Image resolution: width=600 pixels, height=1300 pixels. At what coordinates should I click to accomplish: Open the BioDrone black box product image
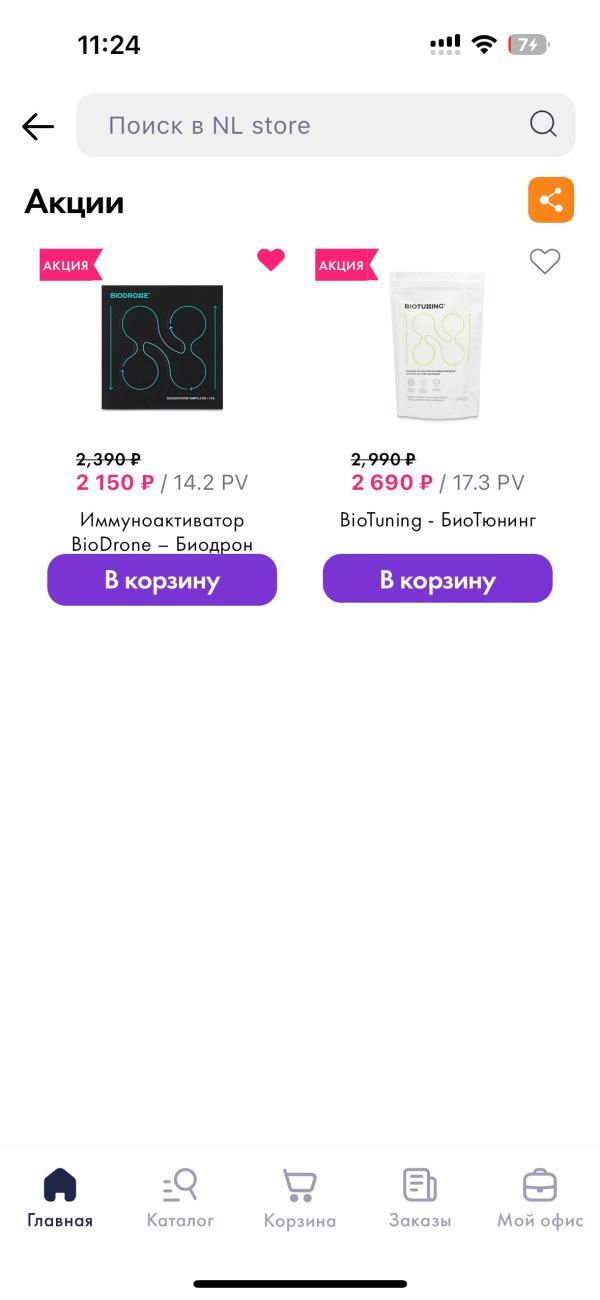coord(162,347)
